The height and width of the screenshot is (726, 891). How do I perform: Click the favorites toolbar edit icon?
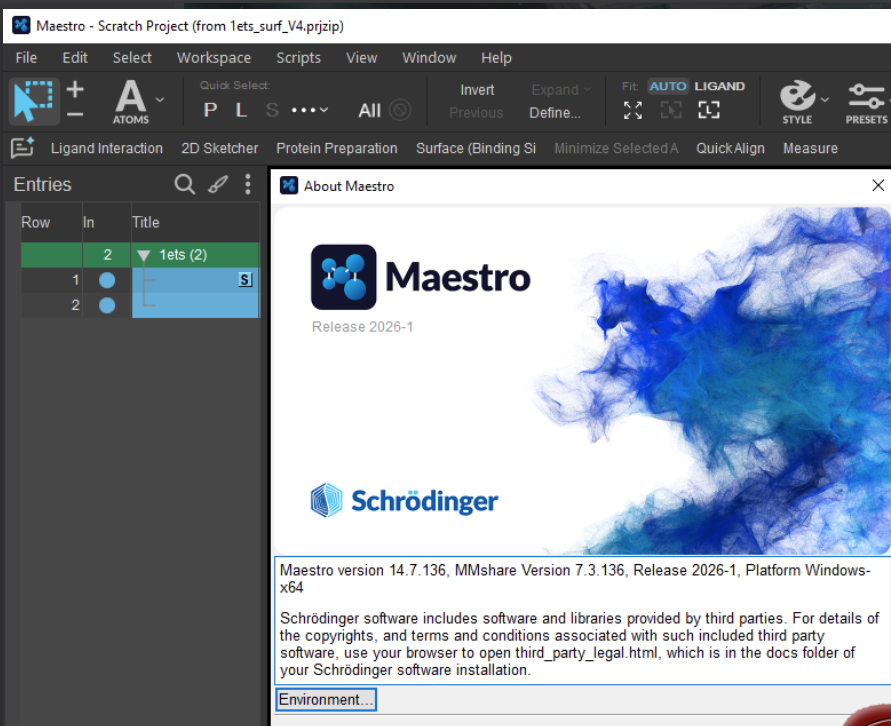tap(22, 148)
